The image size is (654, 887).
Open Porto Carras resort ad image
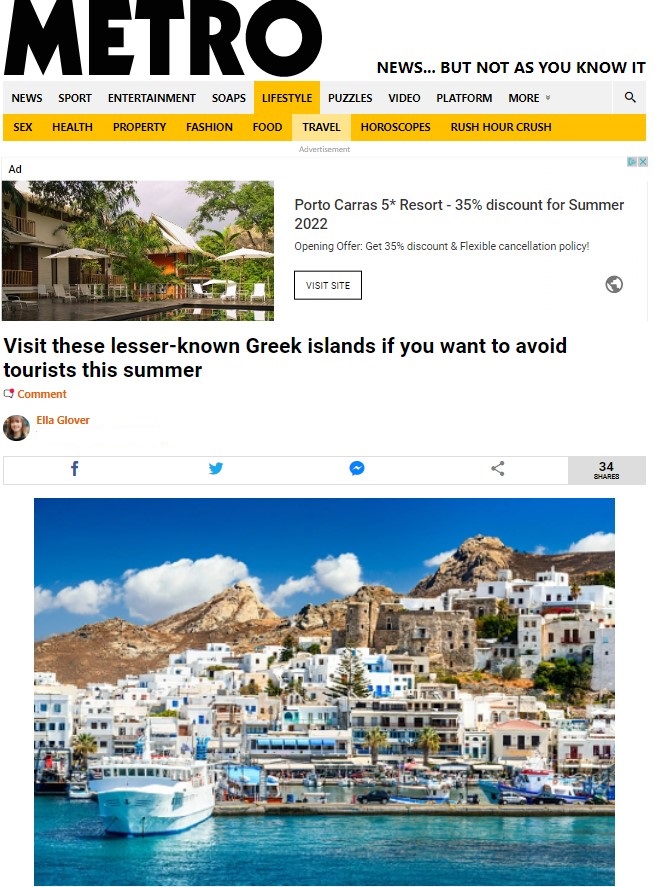138,251
